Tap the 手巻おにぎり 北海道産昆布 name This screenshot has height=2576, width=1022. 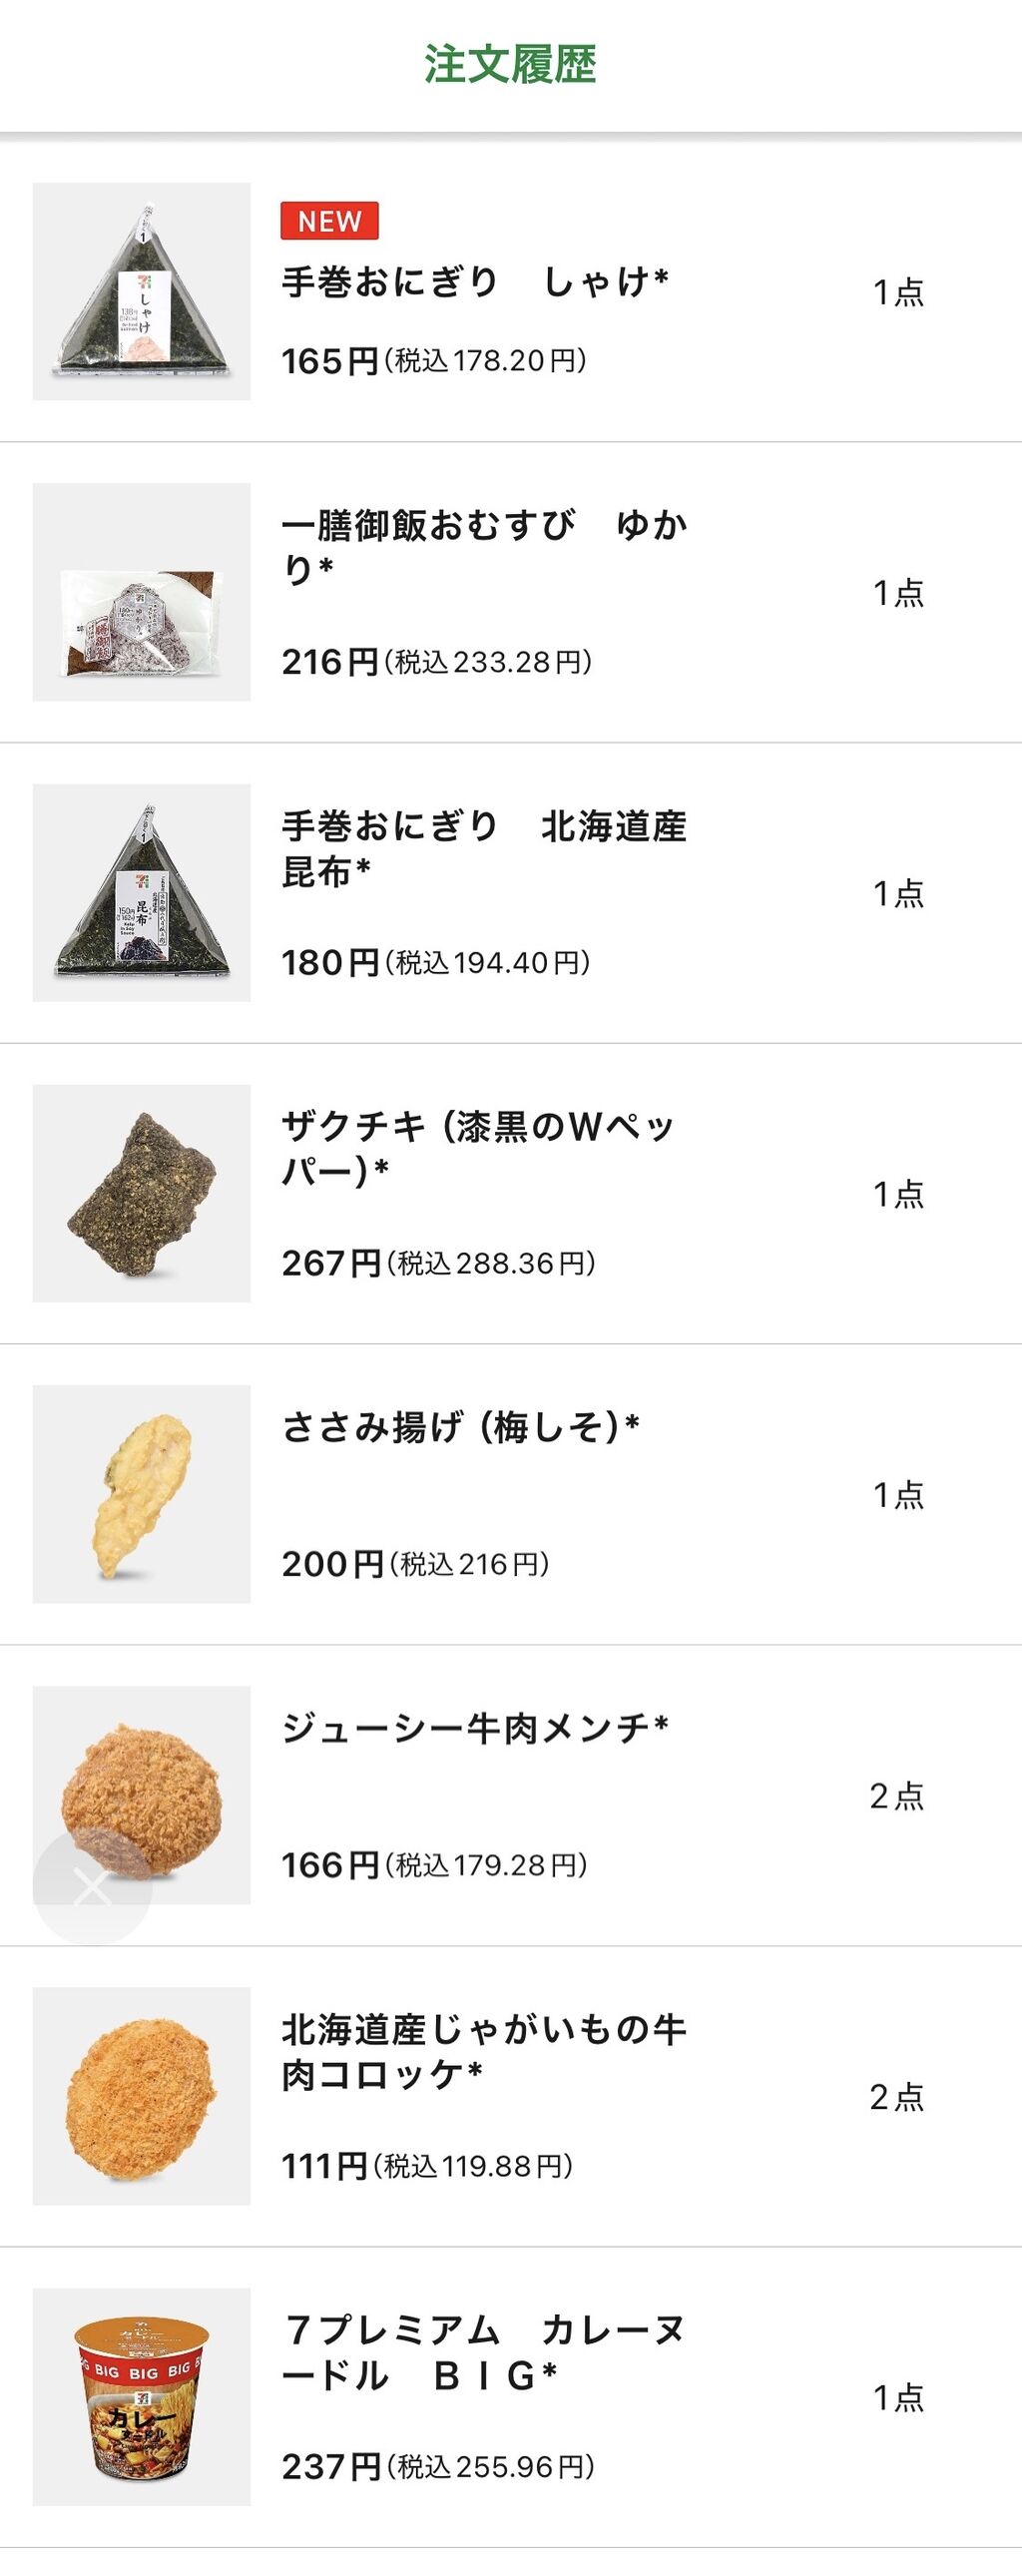click(484, 848)
